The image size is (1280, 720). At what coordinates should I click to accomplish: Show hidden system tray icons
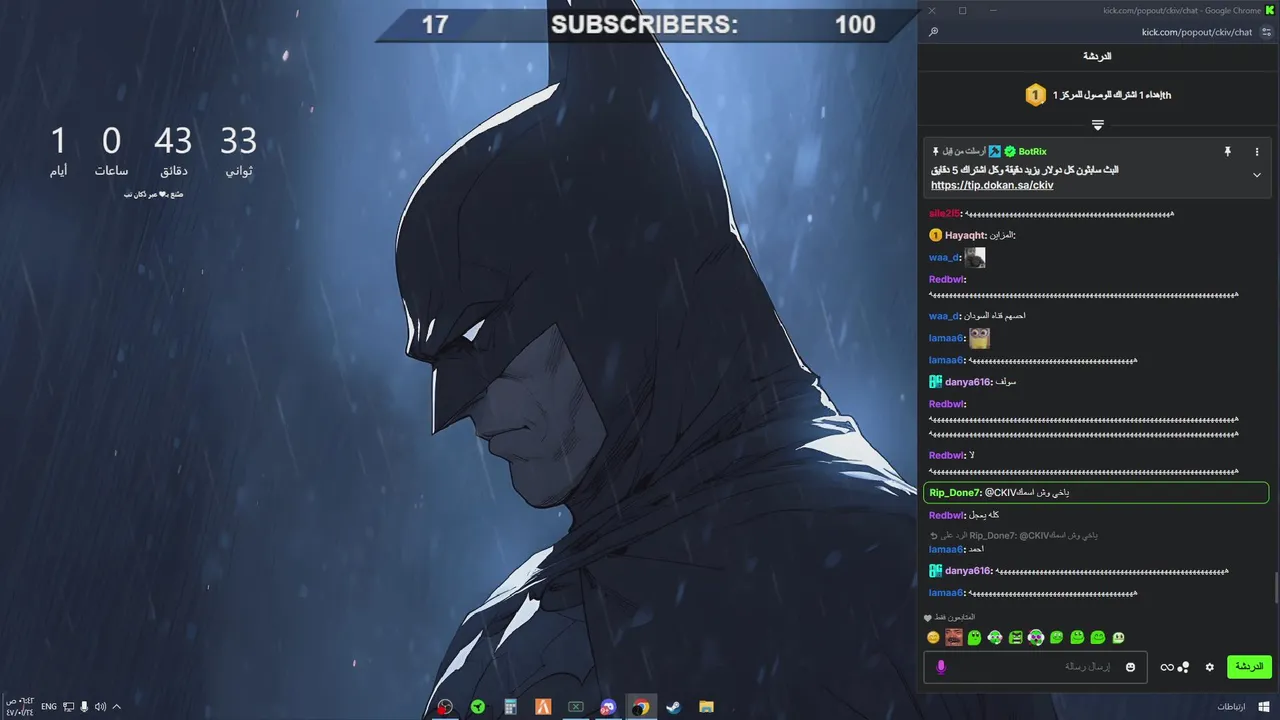point(116,707)
